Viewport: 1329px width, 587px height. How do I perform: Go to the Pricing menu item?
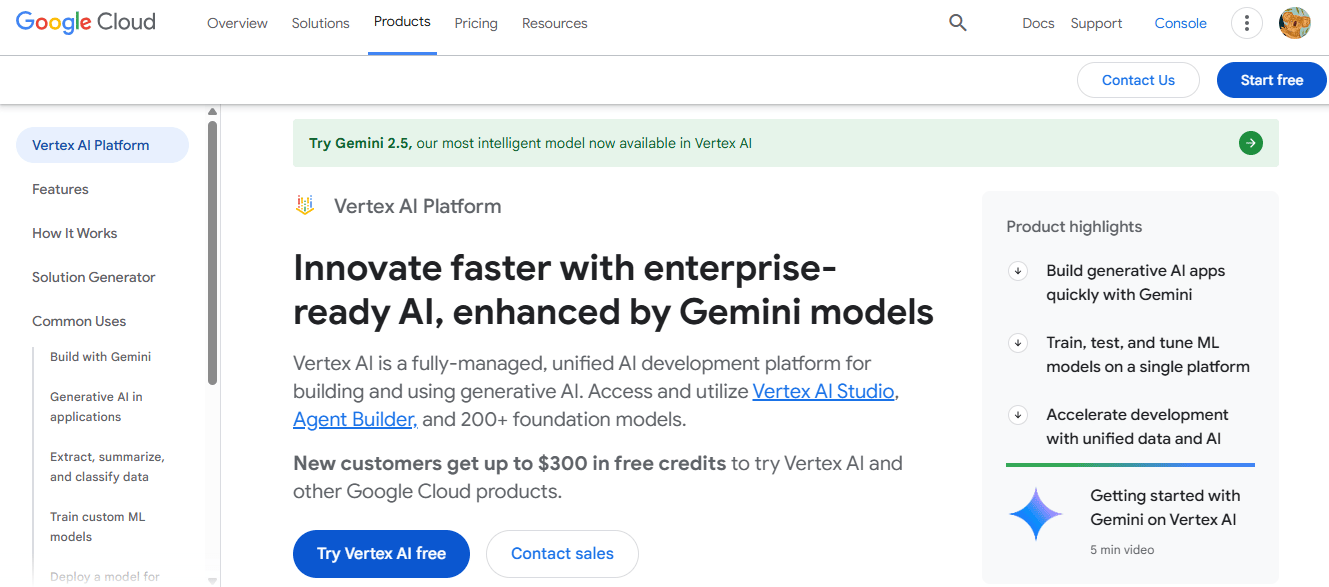click(476, 23)
